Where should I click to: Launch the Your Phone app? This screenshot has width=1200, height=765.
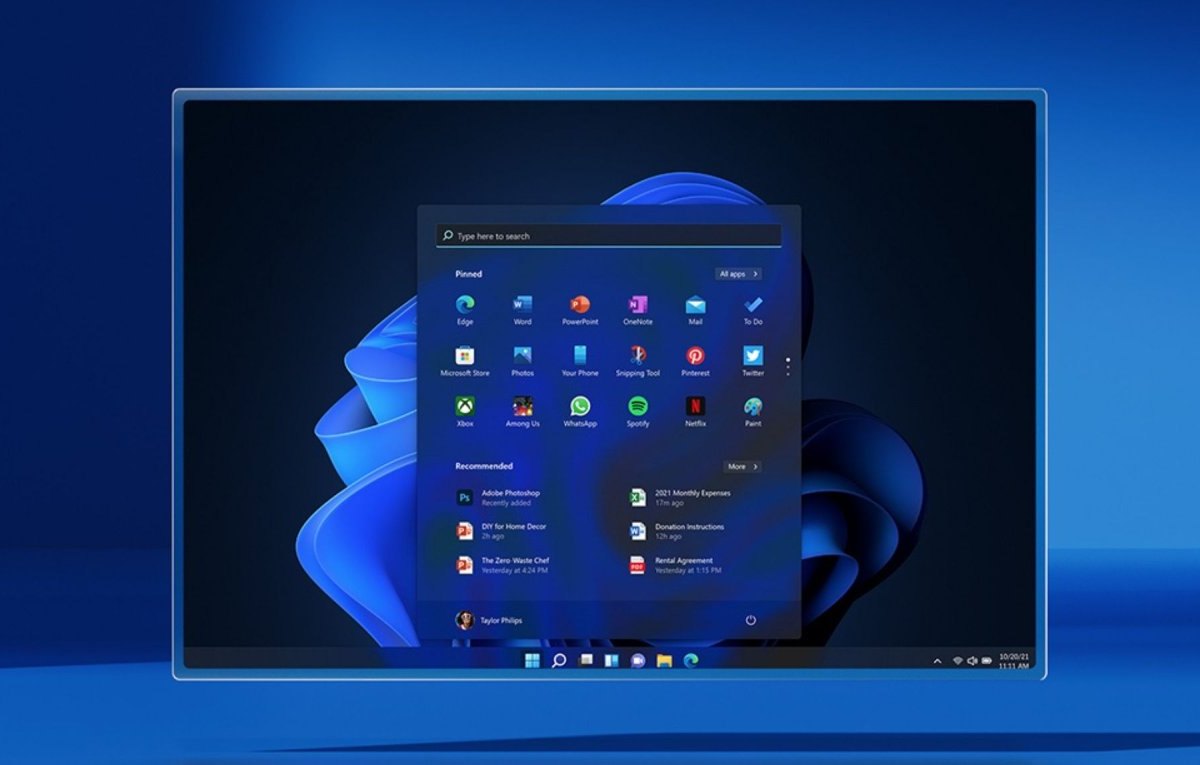coord(580,361)
